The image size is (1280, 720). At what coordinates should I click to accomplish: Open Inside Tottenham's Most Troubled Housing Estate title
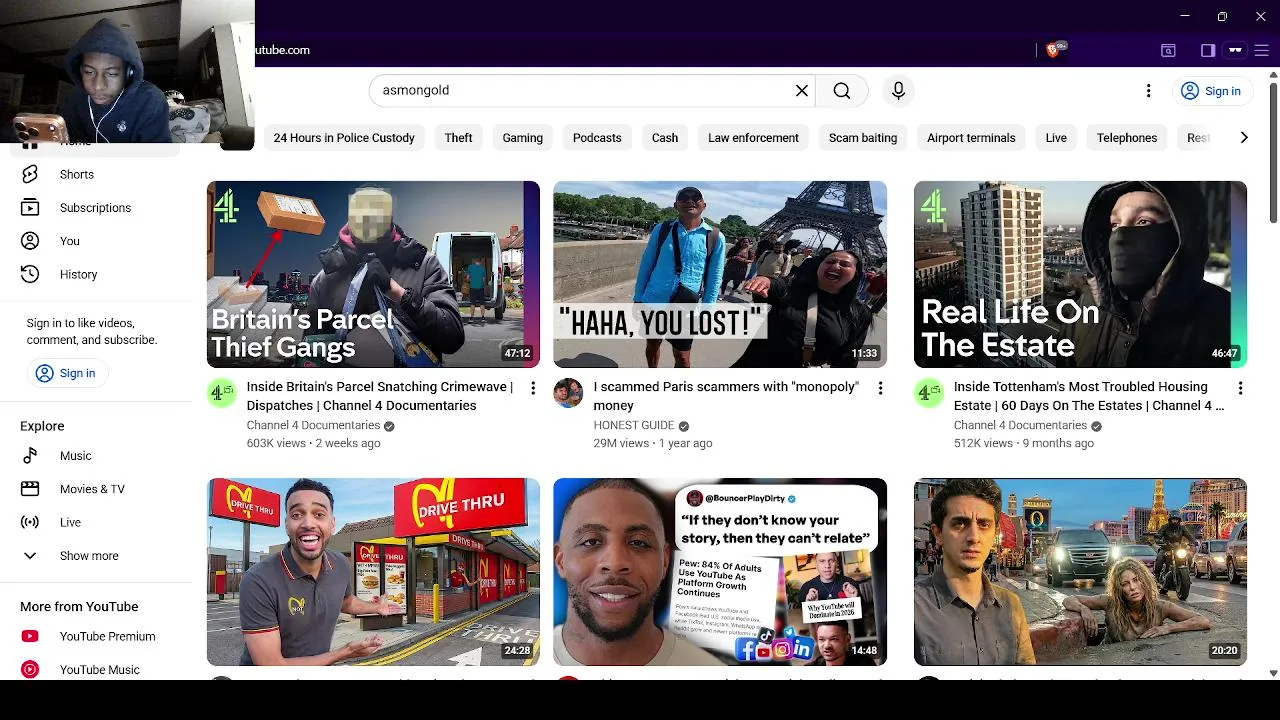coord(1088,396)
